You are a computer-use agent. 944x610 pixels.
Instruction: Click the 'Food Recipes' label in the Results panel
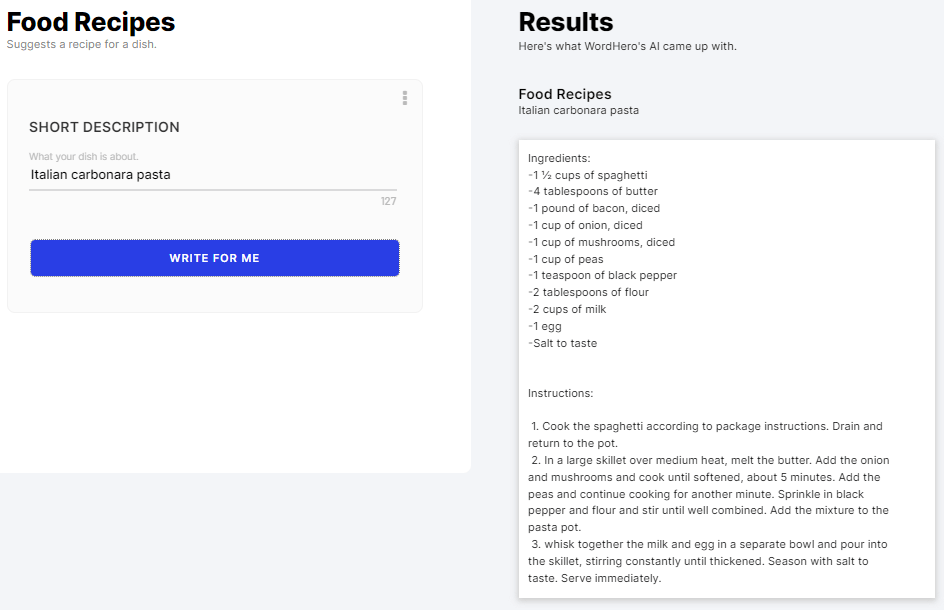(x=564, y=94)
